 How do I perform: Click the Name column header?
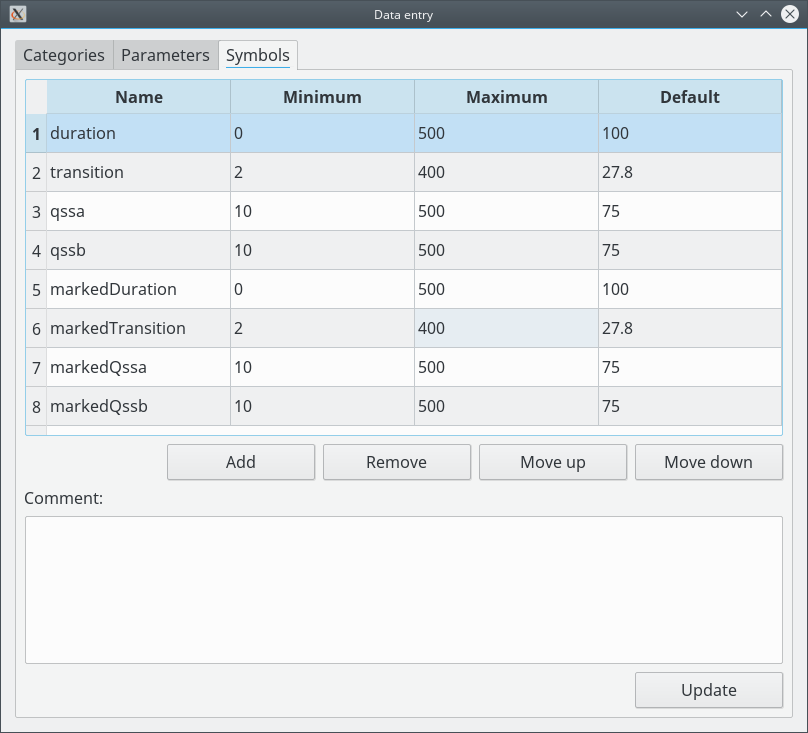139,97
